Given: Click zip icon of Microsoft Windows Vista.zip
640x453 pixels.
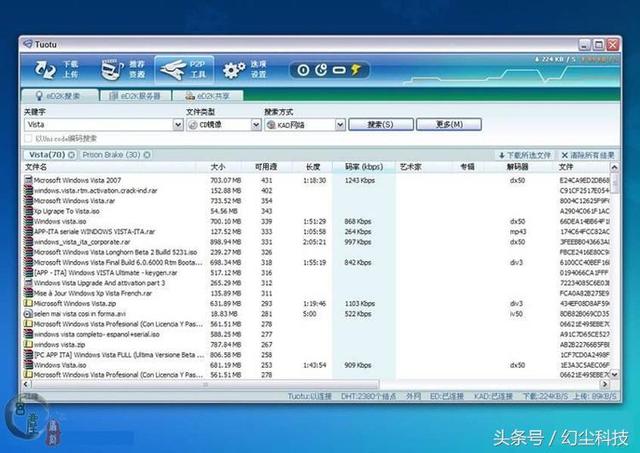Looking at the screenshot, I should pos(28,303).
